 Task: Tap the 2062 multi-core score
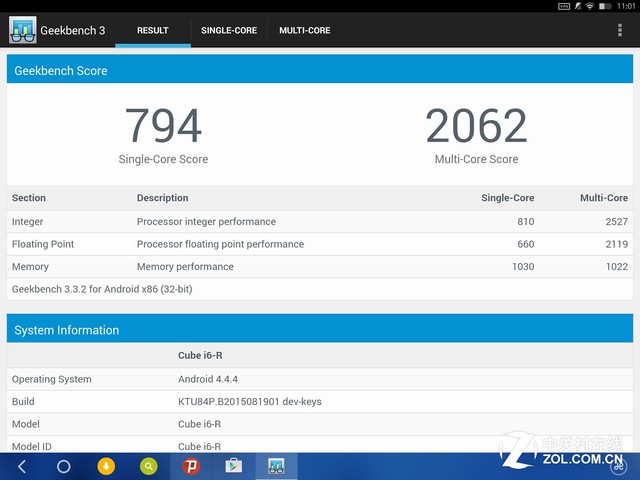pyautogui.click(x=476, y=126)
